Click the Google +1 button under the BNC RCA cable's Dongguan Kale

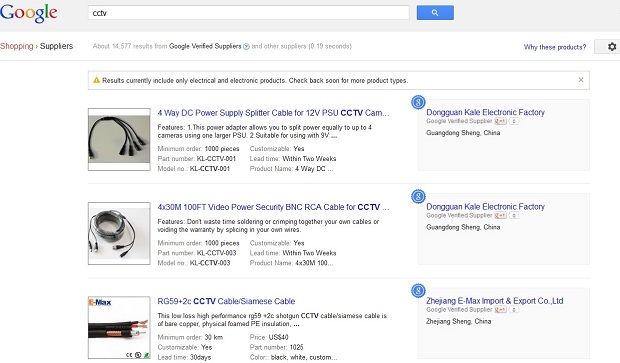(501, 215)
